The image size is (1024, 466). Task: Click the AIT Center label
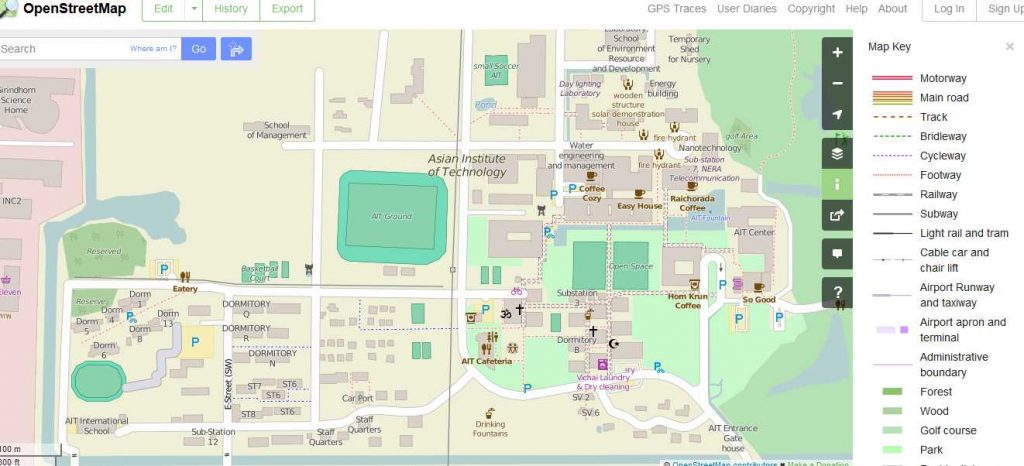[x=754, y=232]
